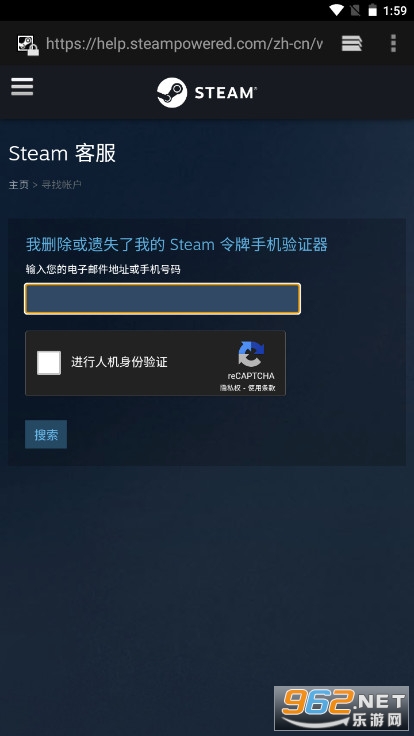Tap the Steam logo icon
Image resolution: width=414 pixels, height=736 pixels.
(172, 92)
